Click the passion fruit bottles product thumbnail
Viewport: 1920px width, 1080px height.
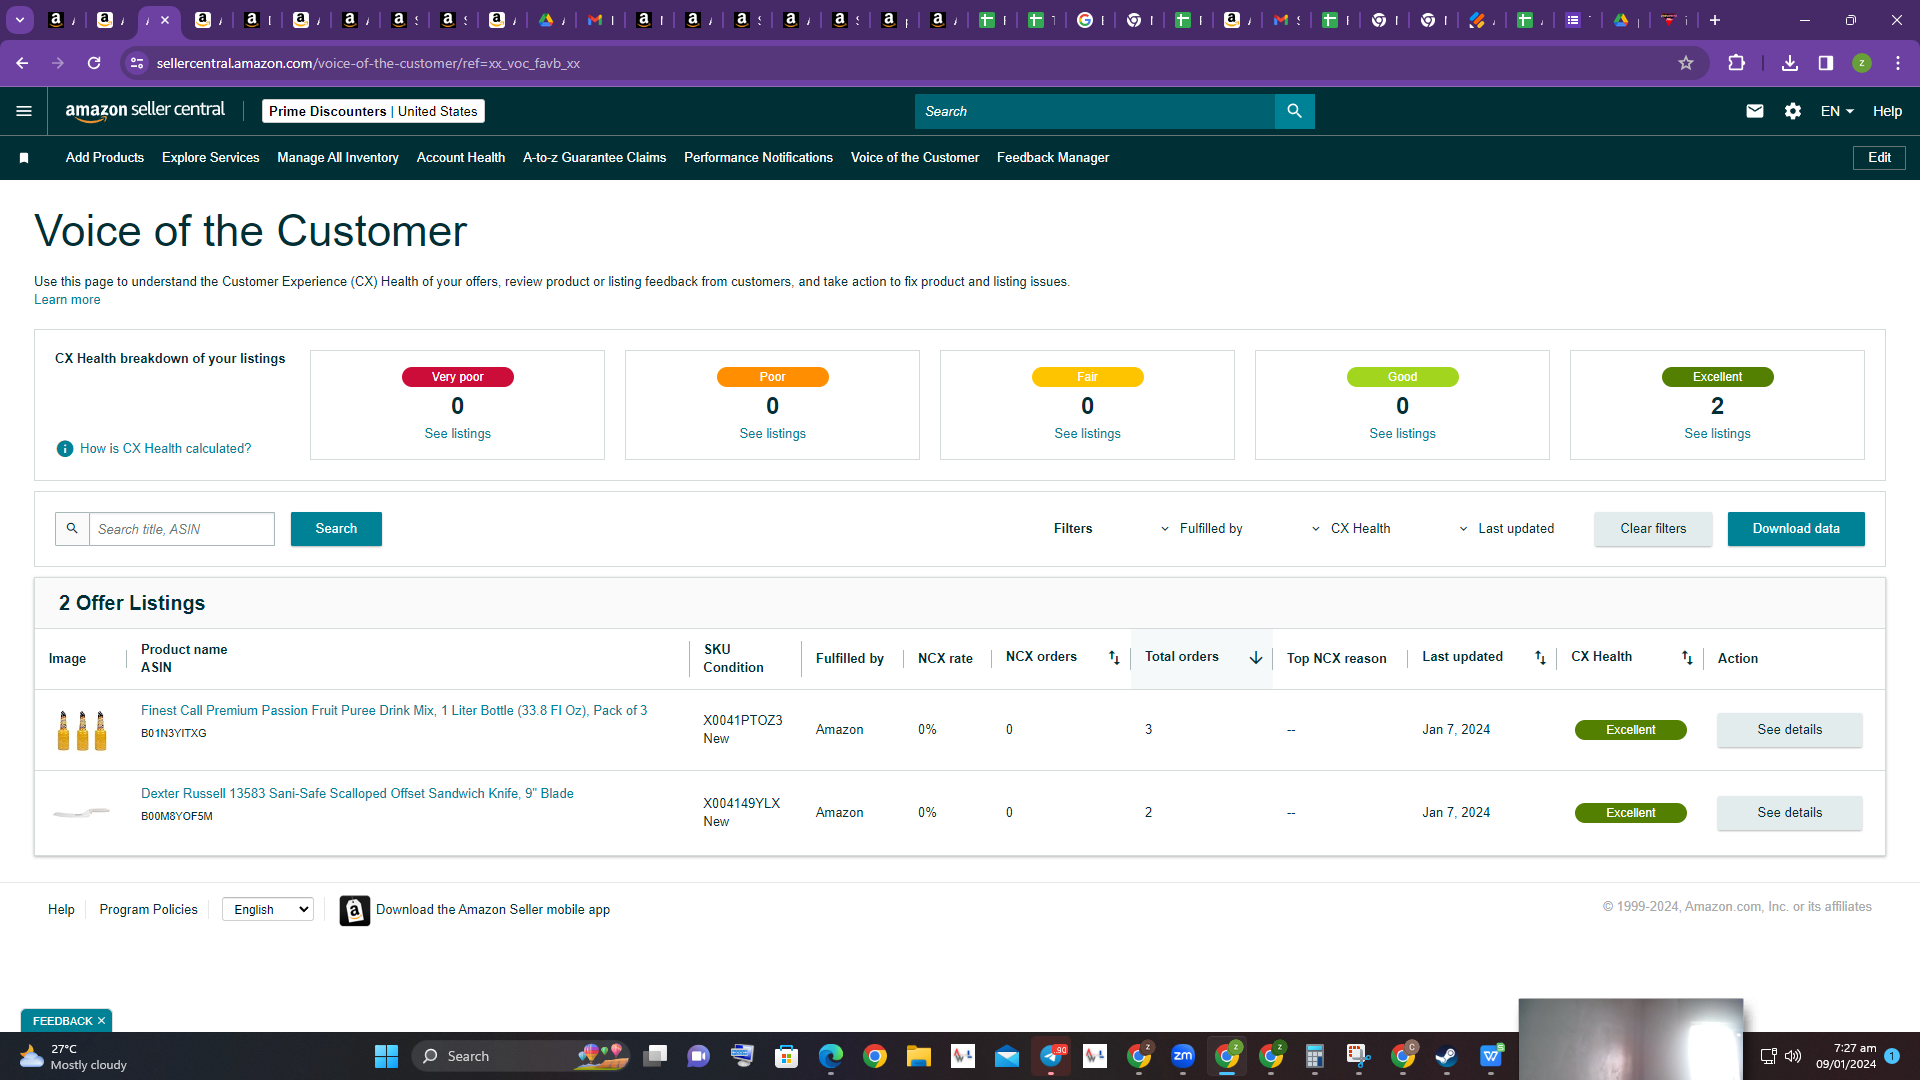82,730
